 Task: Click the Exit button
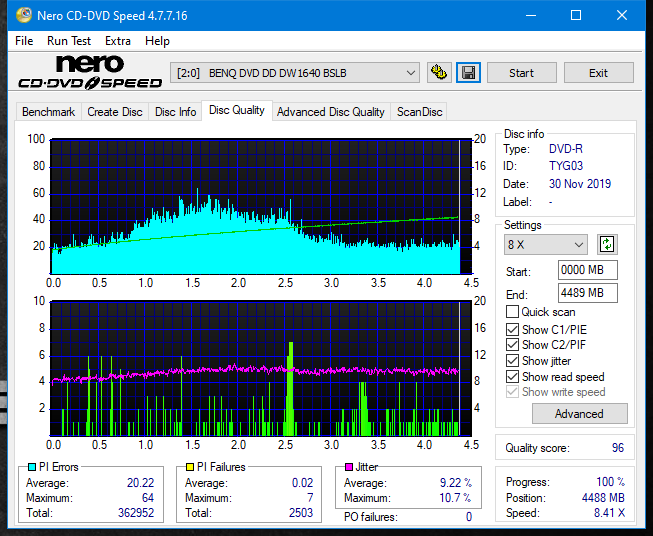(x=598, y=73)
